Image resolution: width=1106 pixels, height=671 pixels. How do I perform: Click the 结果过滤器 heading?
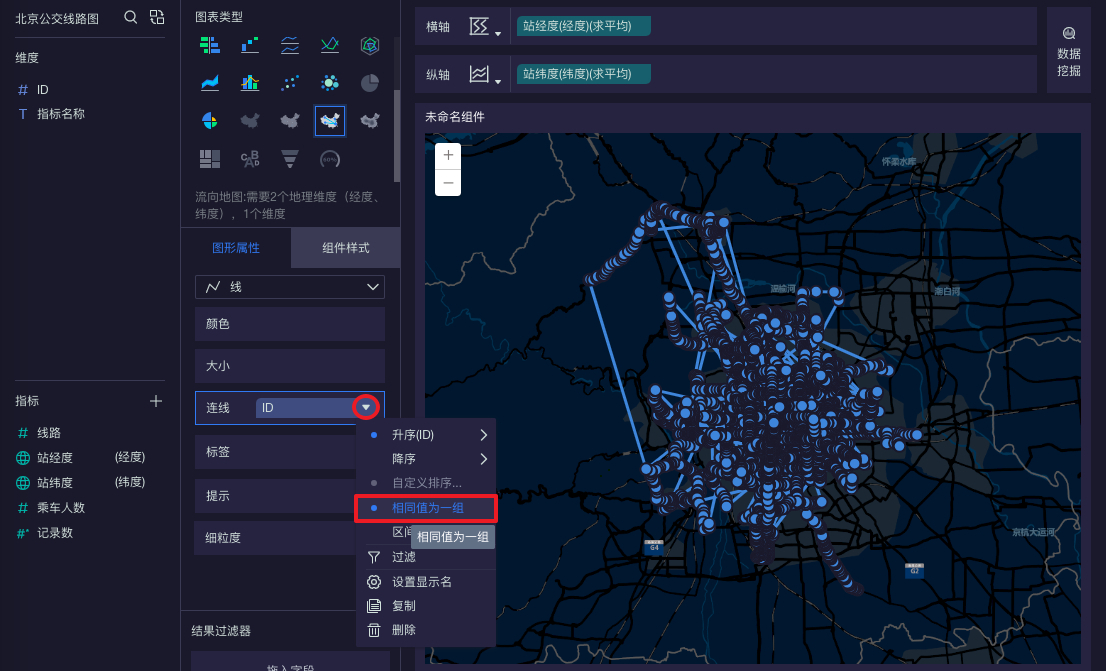point(221,631)
